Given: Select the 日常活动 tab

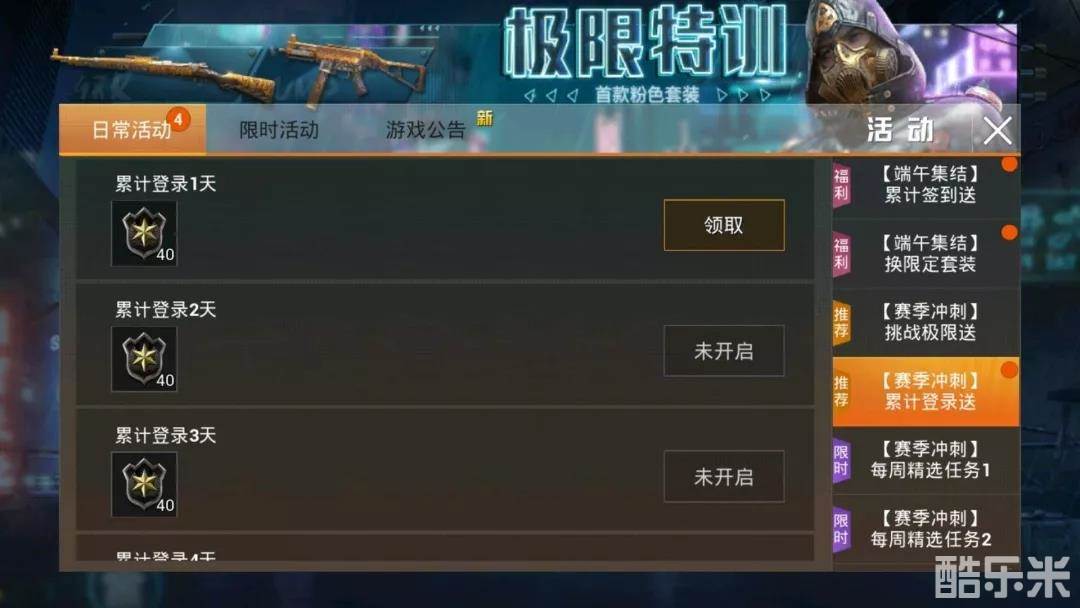Looking at the screenshot, I should pyautogui.click(x=132, y=129).
